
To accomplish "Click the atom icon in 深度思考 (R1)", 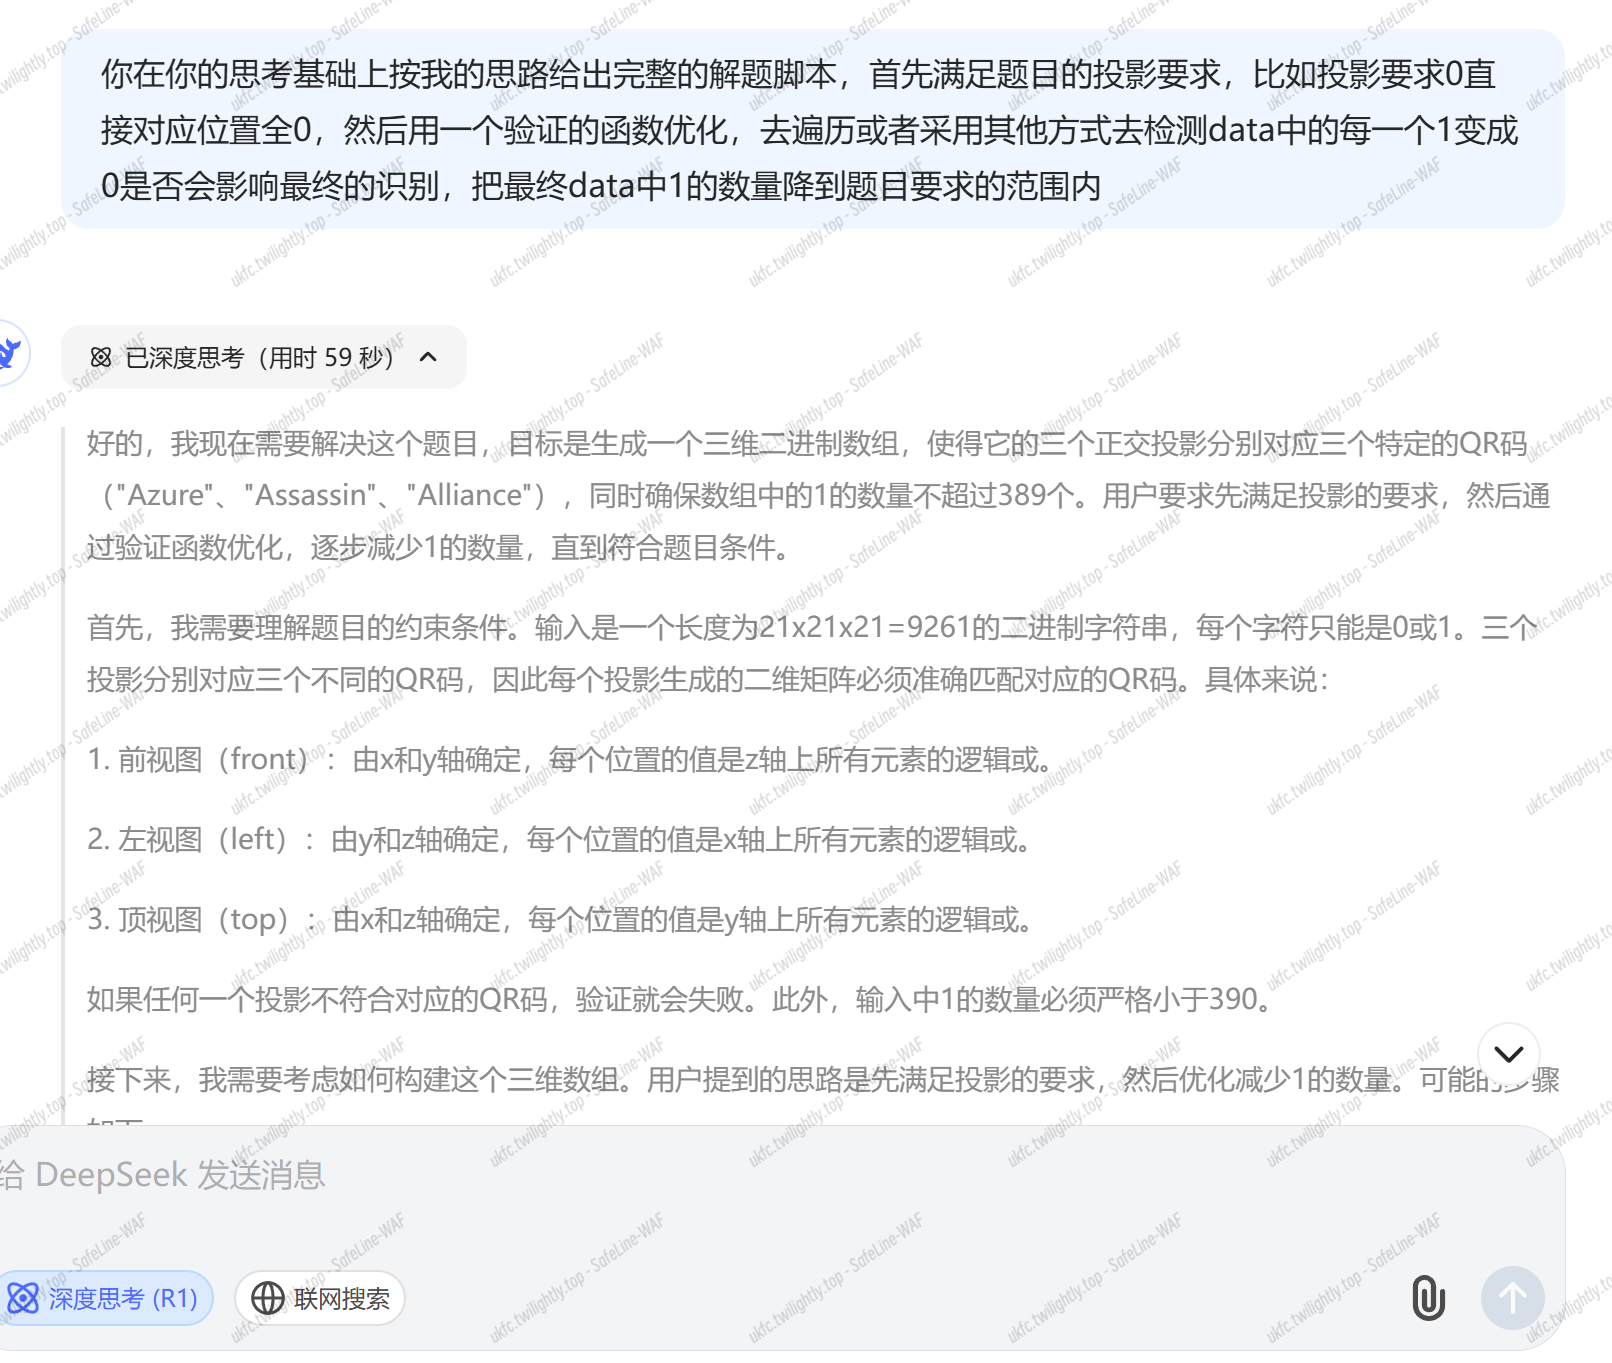I will tap(23, 1298).
